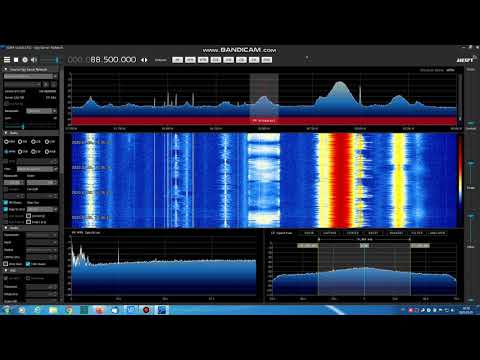Open the SDR# hamburger main menu

click(x=7, y=60)
